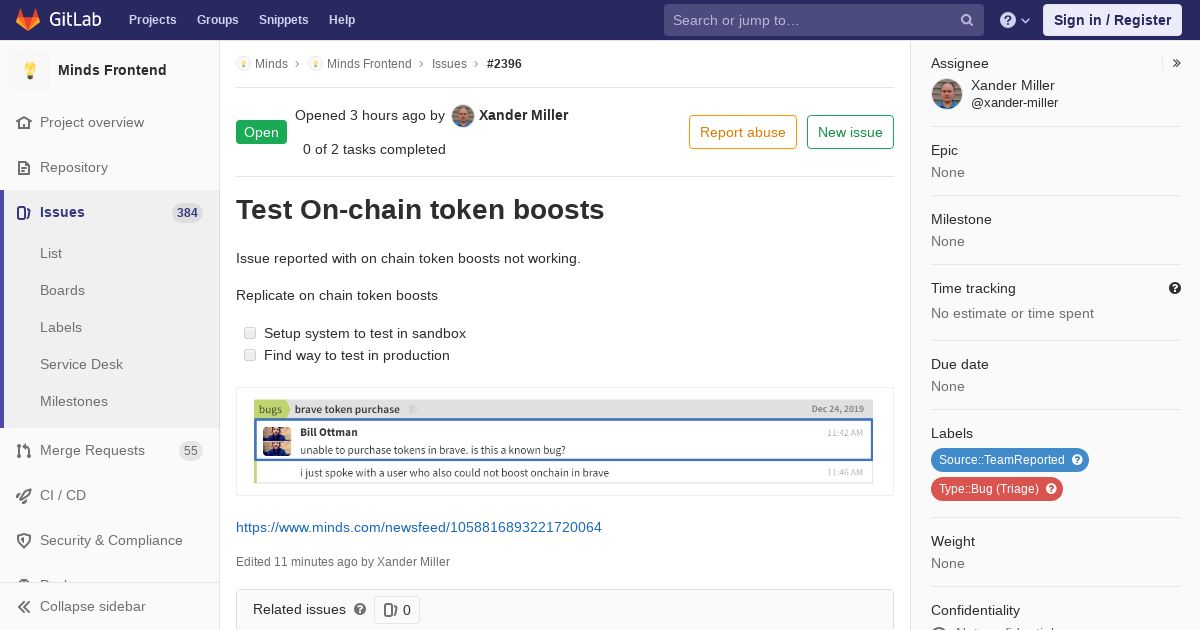The height and width of the screenshot is (630, 1200).
Task: Click the Minds Frontend project title
Action: point(112,70)
